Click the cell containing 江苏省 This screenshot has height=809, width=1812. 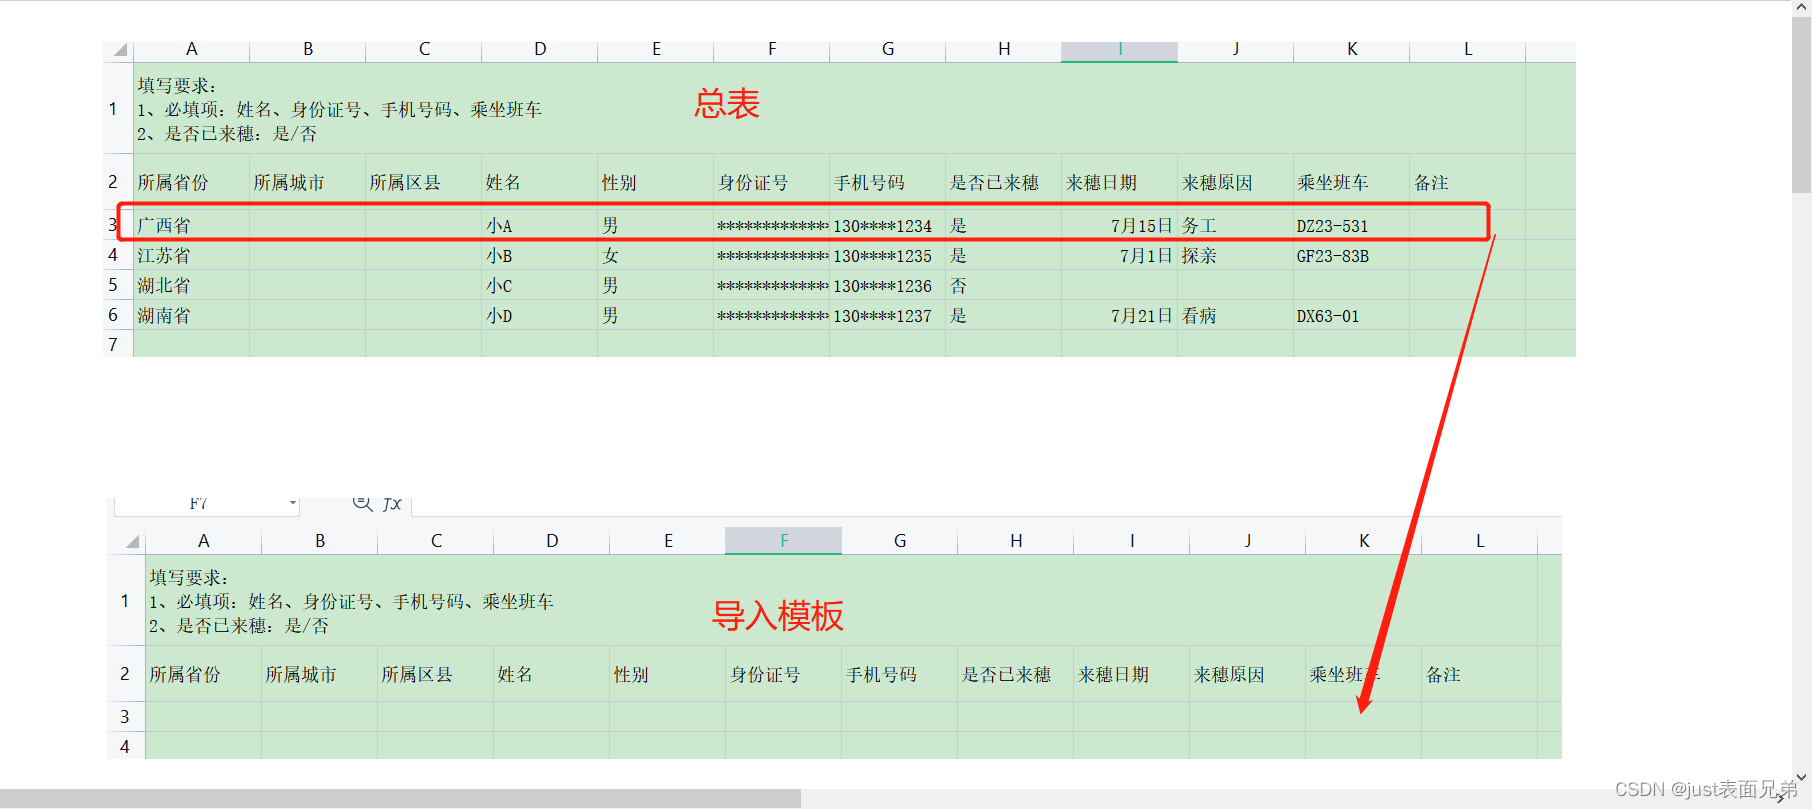point(191,256)
